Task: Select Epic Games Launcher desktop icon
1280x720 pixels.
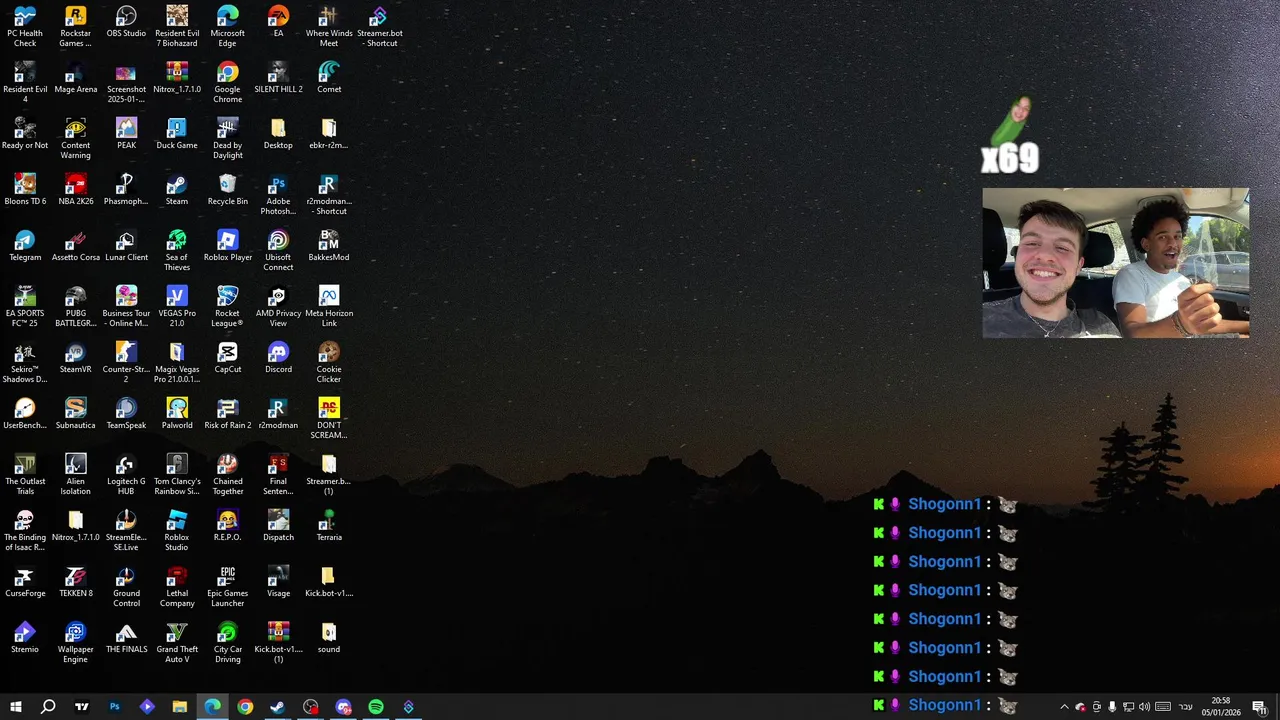Action: point(227,586)
